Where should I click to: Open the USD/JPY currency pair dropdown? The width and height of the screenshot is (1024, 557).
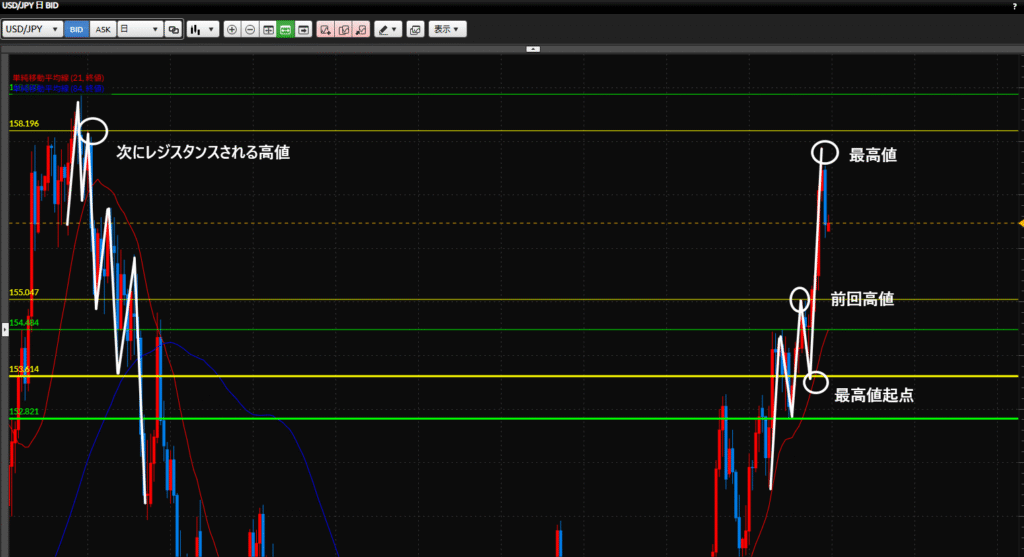(32, 30)
